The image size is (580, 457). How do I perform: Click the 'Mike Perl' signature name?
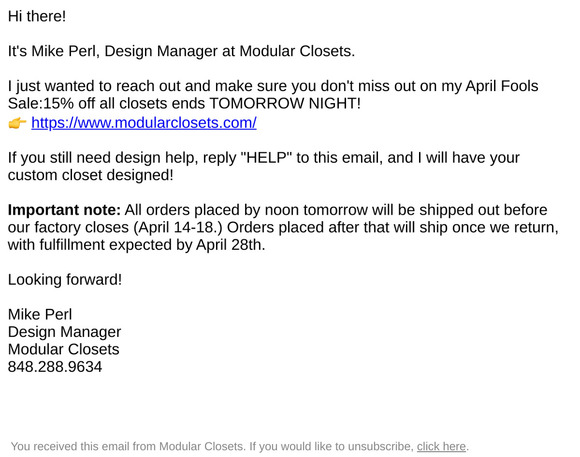tap(40, 315)
